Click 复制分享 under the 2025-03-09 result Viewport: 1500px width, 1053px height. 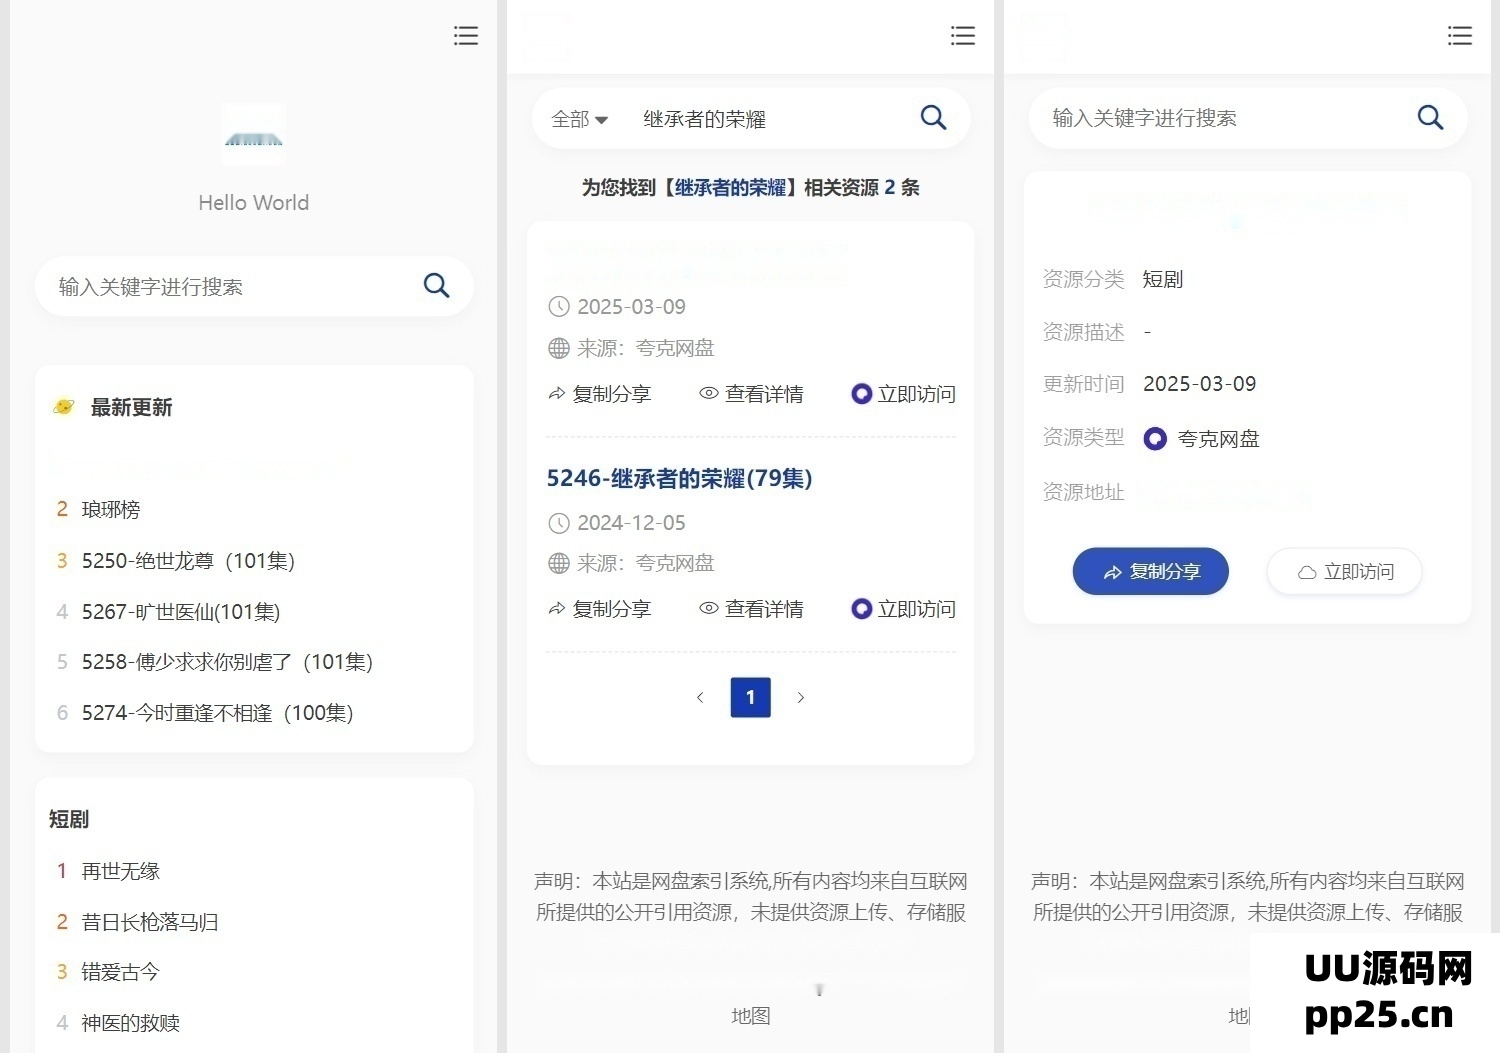(x=600, y=394)
